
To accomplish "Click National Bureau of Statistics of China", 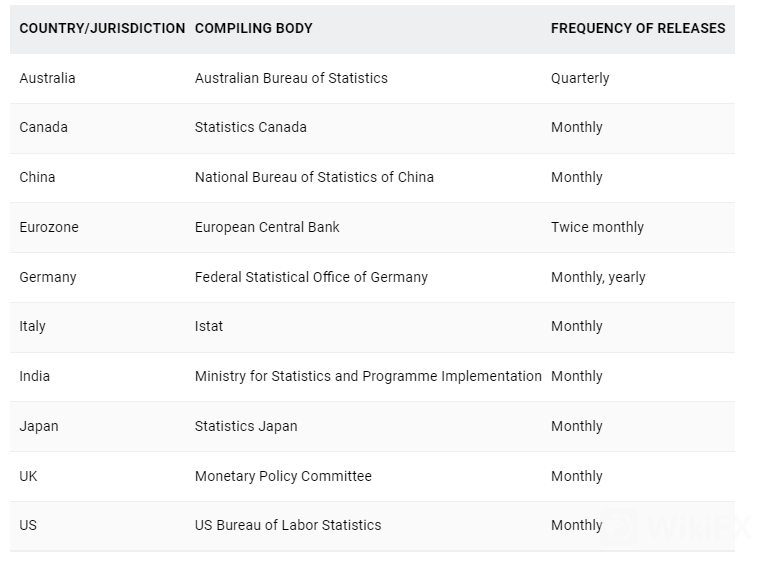I will [314, 177].
